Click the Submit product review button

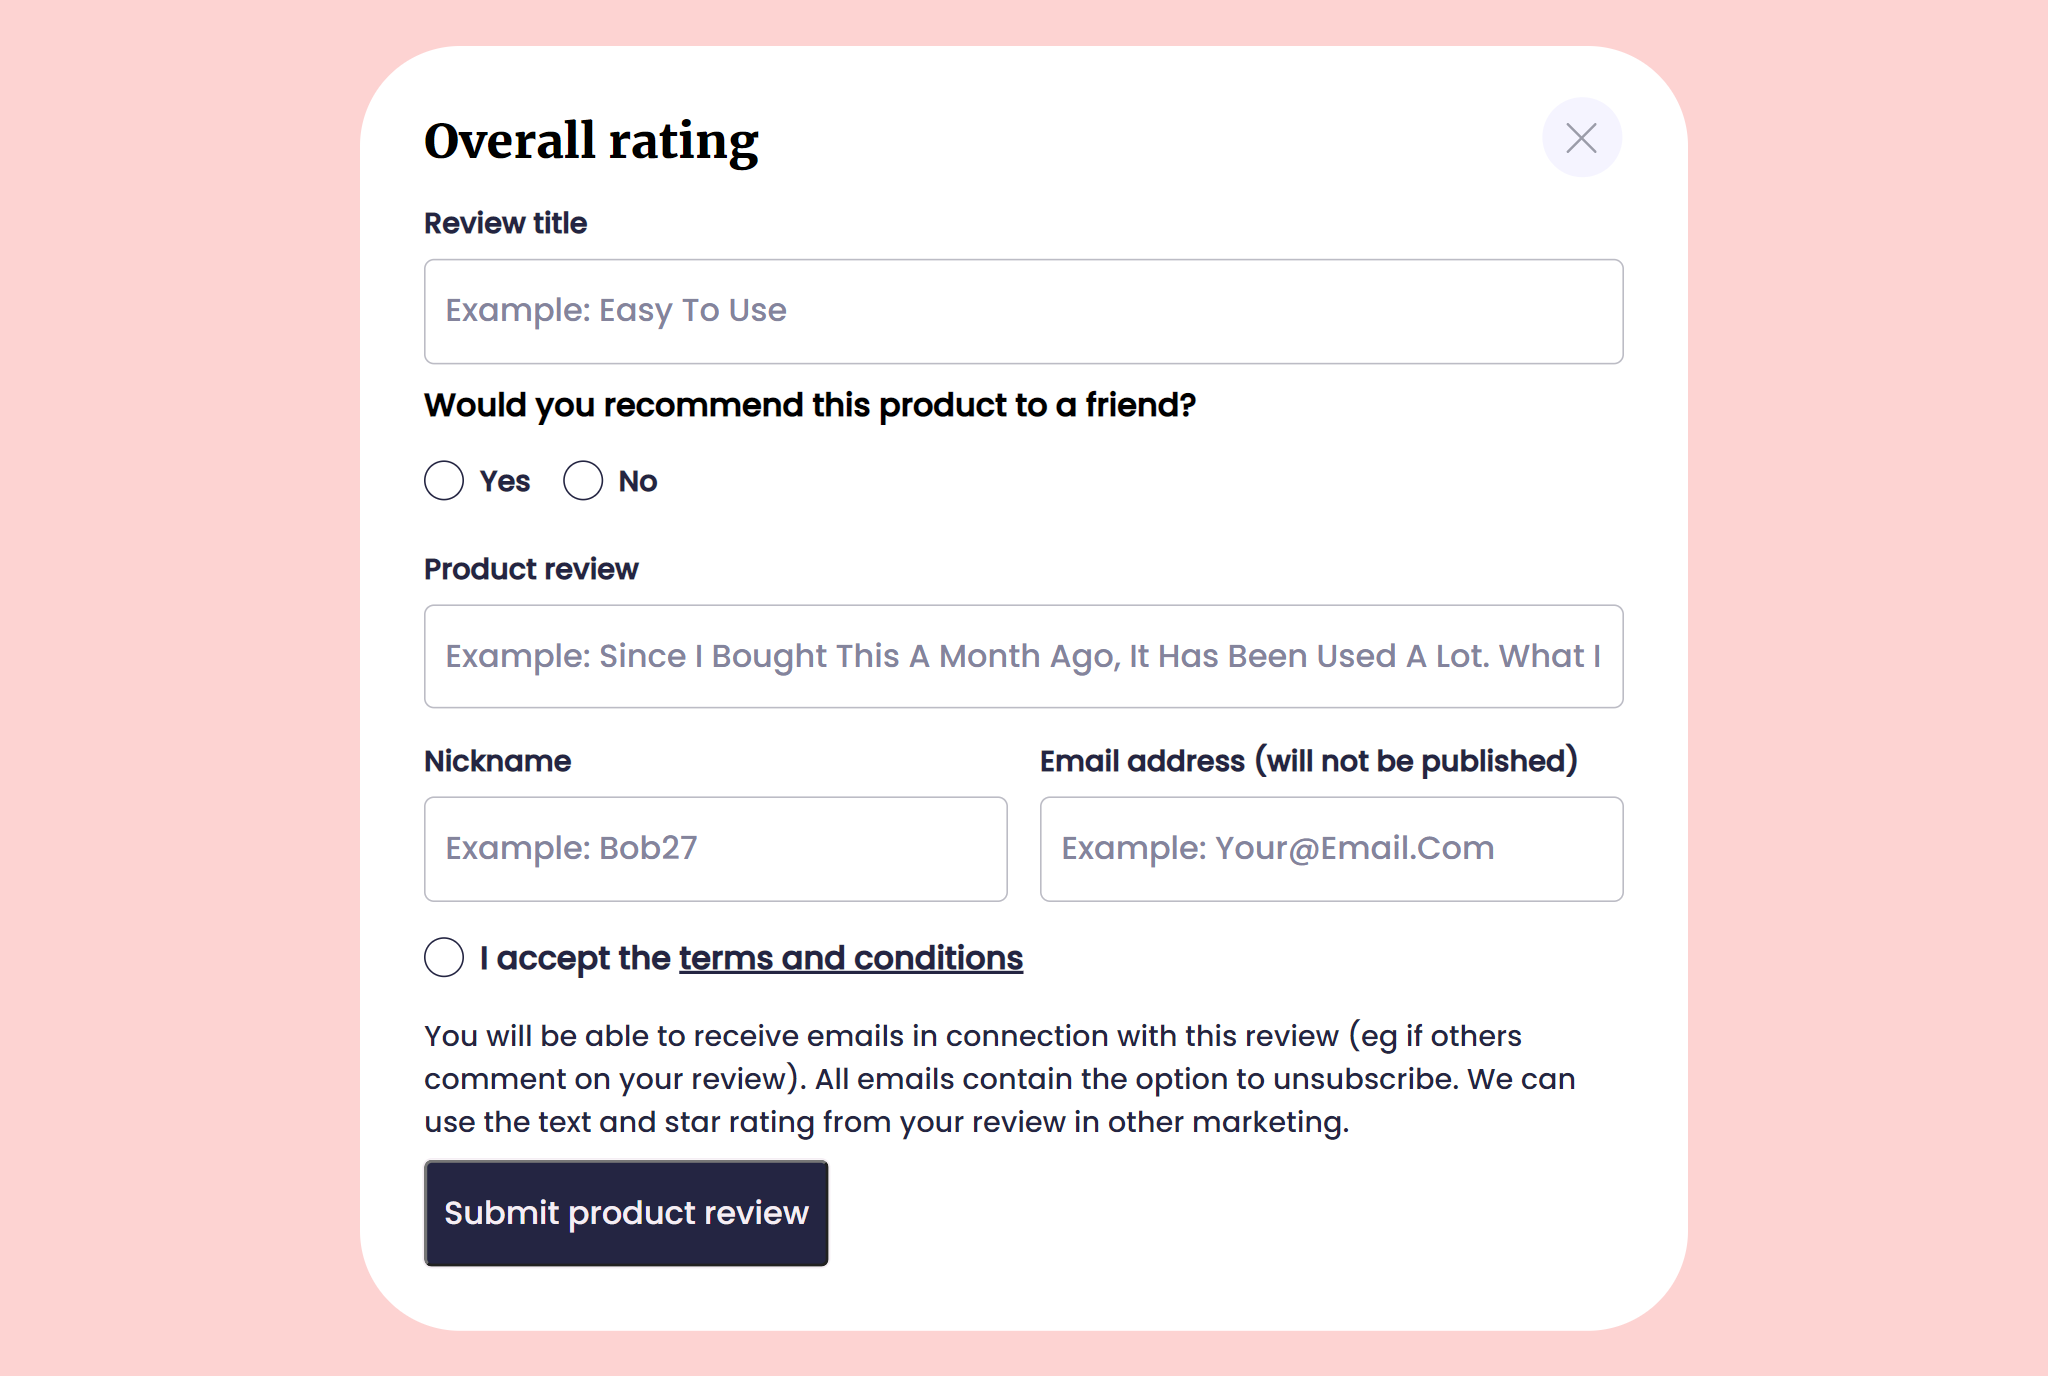pyautogui.click(x=626, y=1213)
